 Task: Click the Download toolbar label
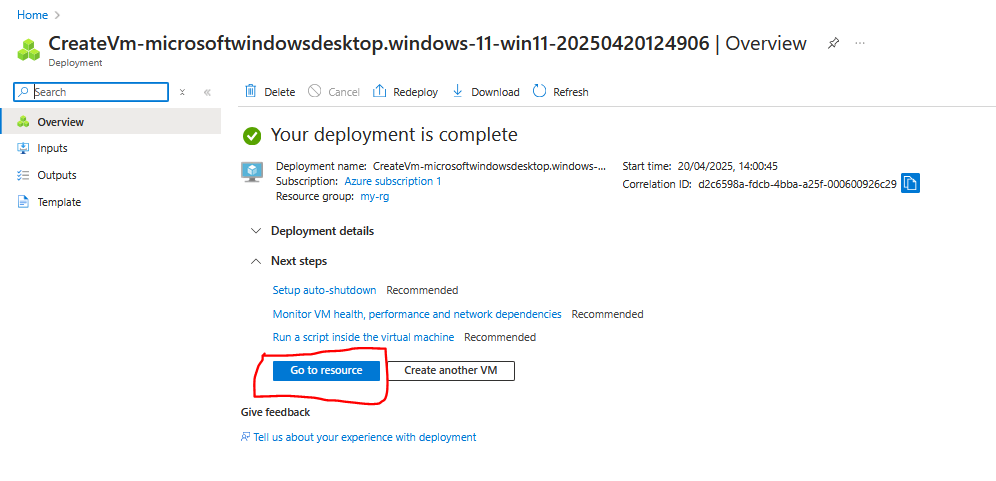click(495, 92)
